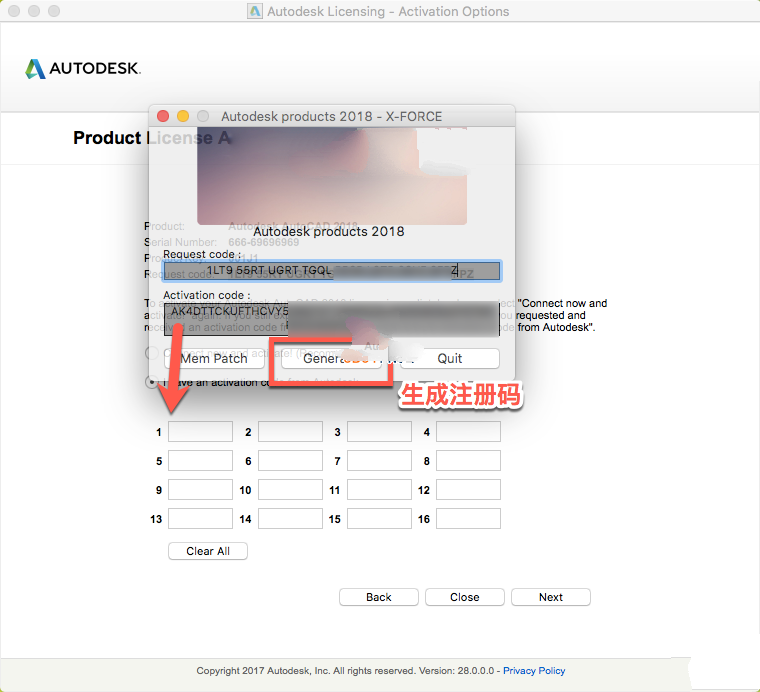Click activation code box 15
The height and width of the screenshot is (692, 760).
[x=379, y=519]
